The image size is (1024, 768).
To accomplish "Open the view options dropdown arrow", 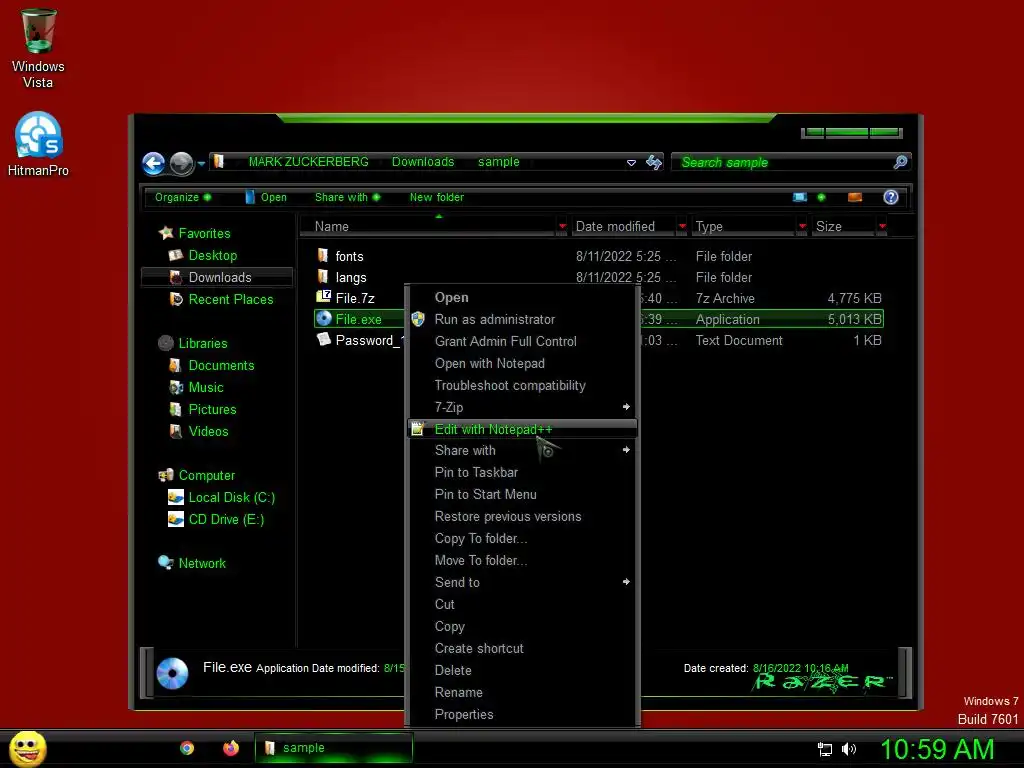I will [x=821, y=197].
